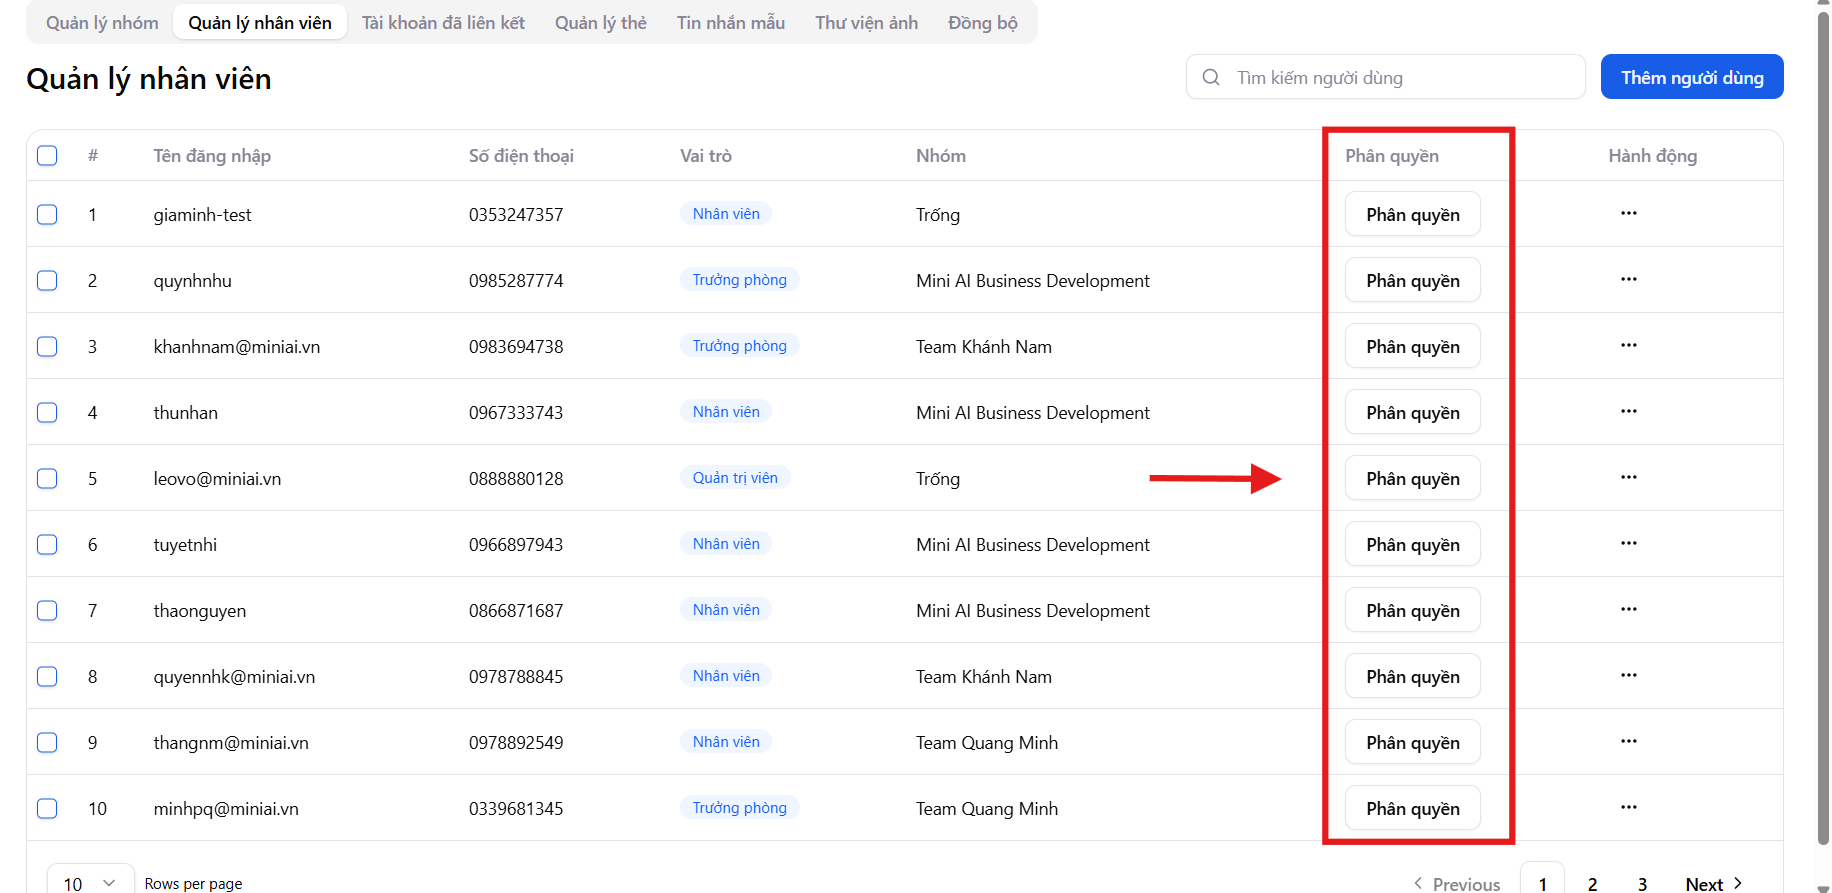Toggle the select-all checkbox in header
Image resolution: width=1832 pixels, height=893 pixels.
point(47,156)
